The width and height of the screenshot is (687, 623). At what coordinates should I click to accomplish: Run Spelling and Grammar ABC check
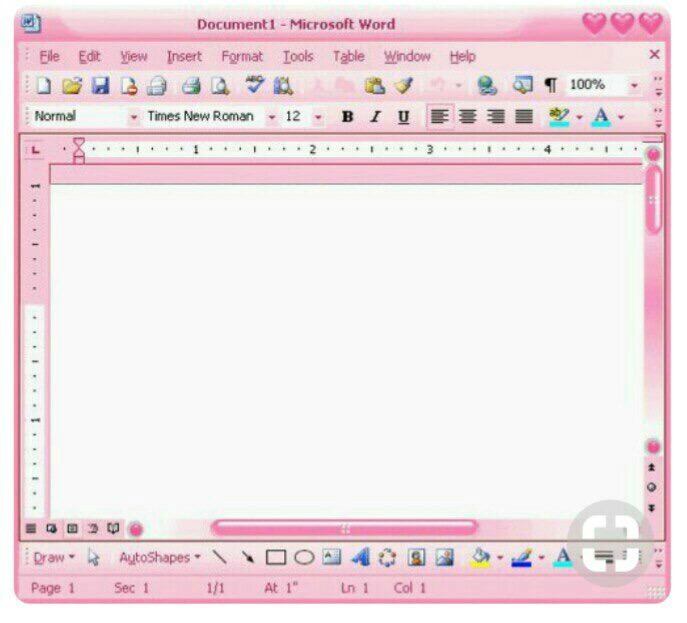(255, 85)
